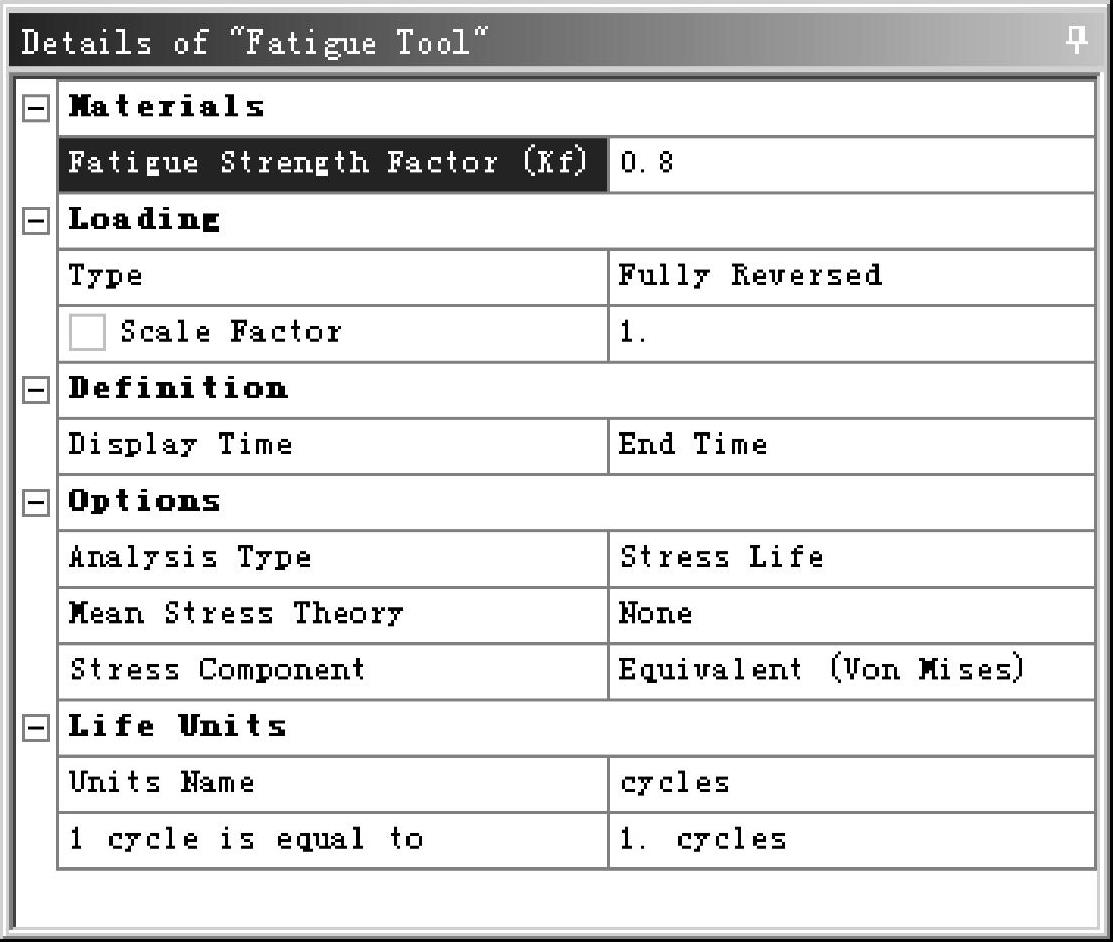This screenshot has height=942, width=1113.
Task: Click the Scale Factor value field
Action: (x=850, y=333)
